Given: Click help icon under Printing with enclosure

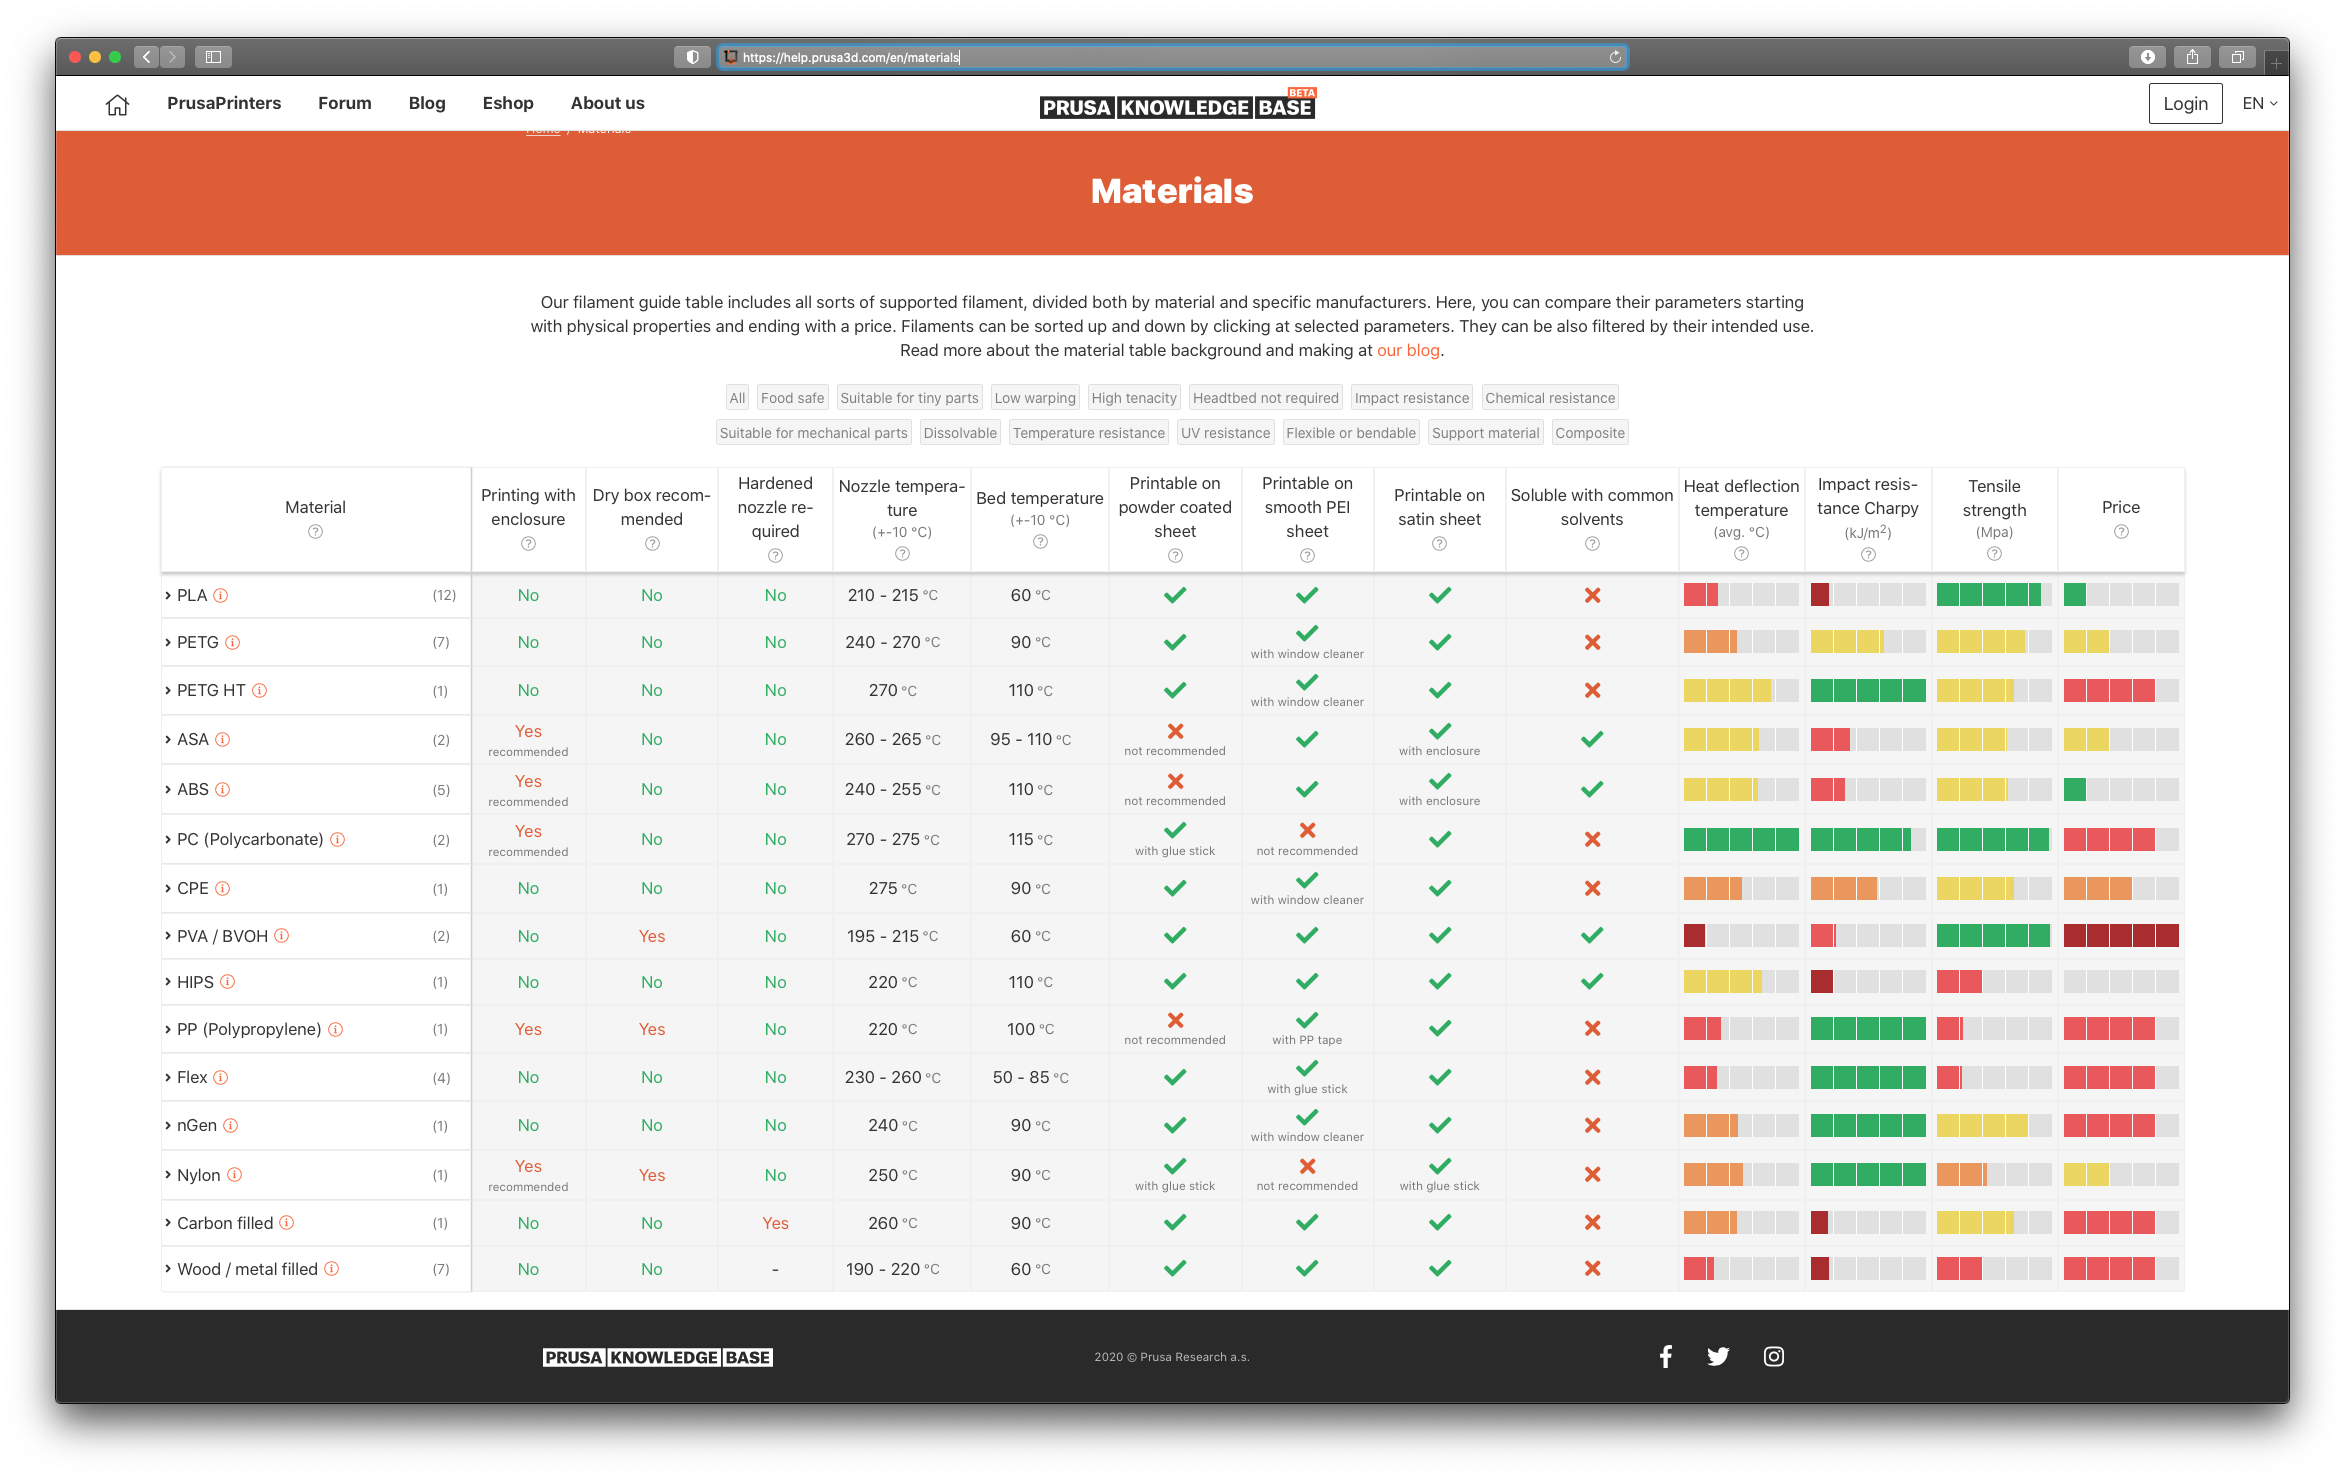Looking at the screenshot, I should pos(528,544).
